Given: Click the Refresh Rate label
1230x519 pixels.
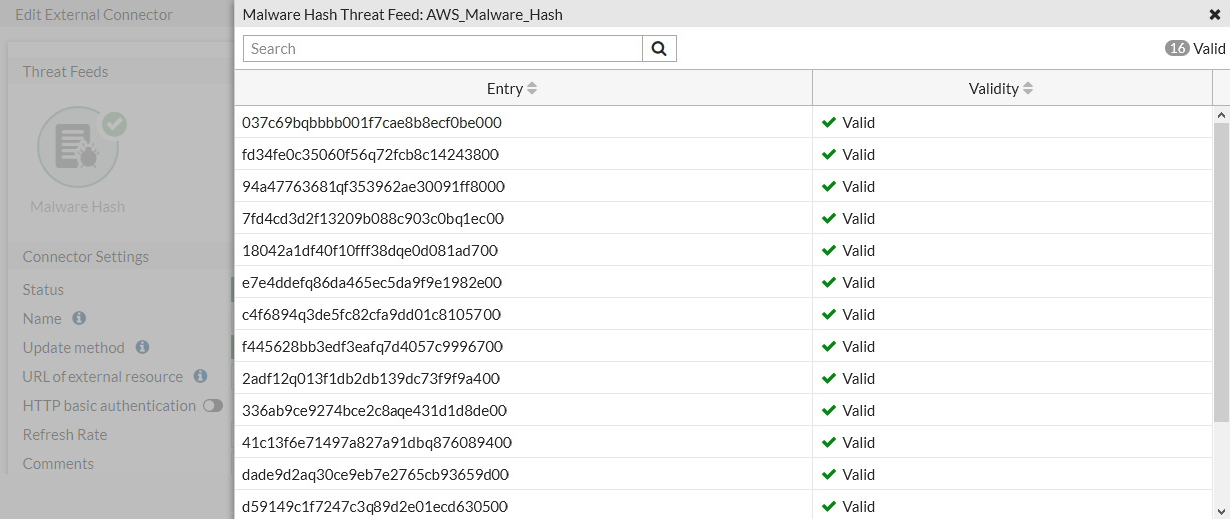Looking at the screenshot, I should pyautogui.click(x=65, y=434).
